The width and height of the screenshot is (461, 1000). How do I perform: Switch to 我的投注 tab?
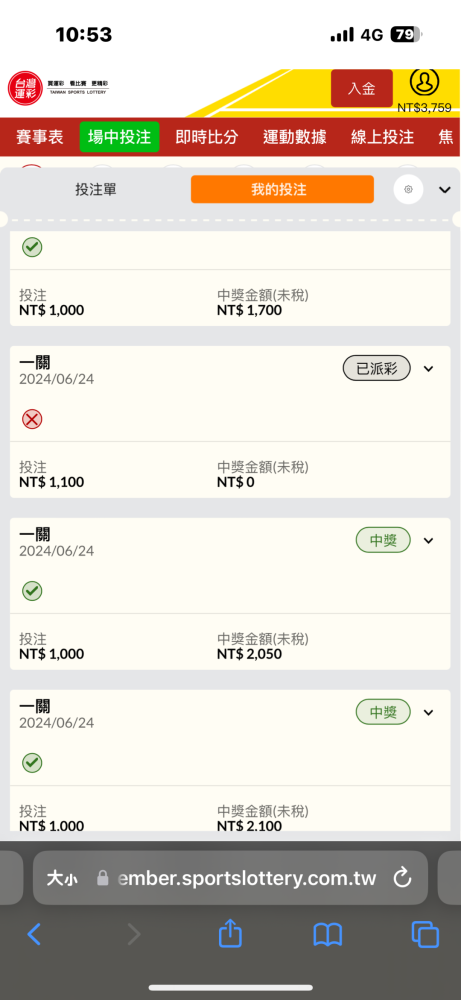tap(282, 189)
